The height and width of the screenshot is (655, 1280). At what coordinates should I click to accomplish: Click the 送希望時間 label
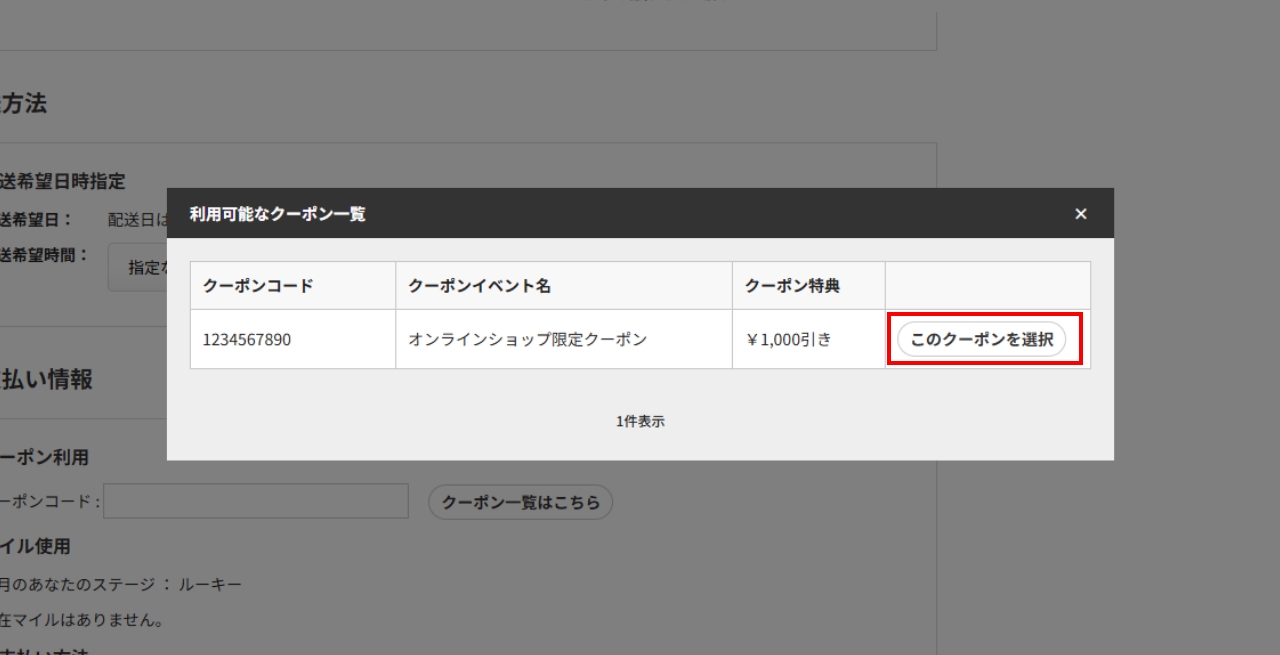(x=43, y=255)
